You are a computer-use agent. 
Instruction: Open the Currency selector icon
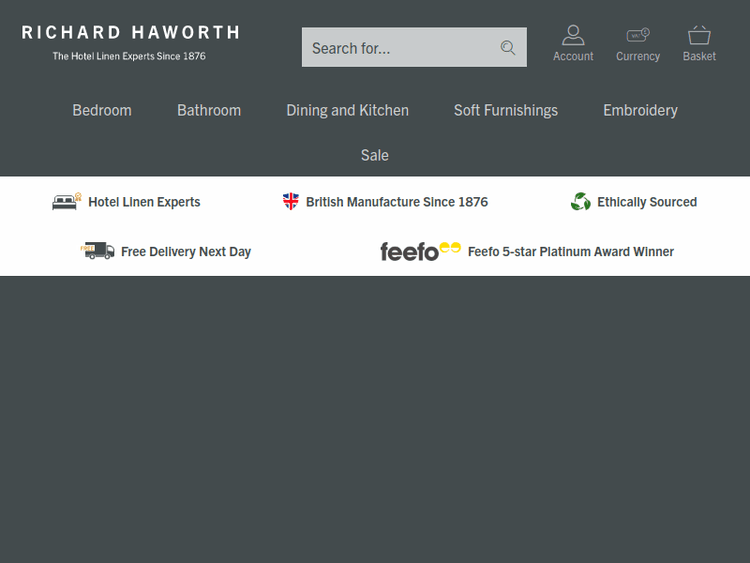coord(638,36)
